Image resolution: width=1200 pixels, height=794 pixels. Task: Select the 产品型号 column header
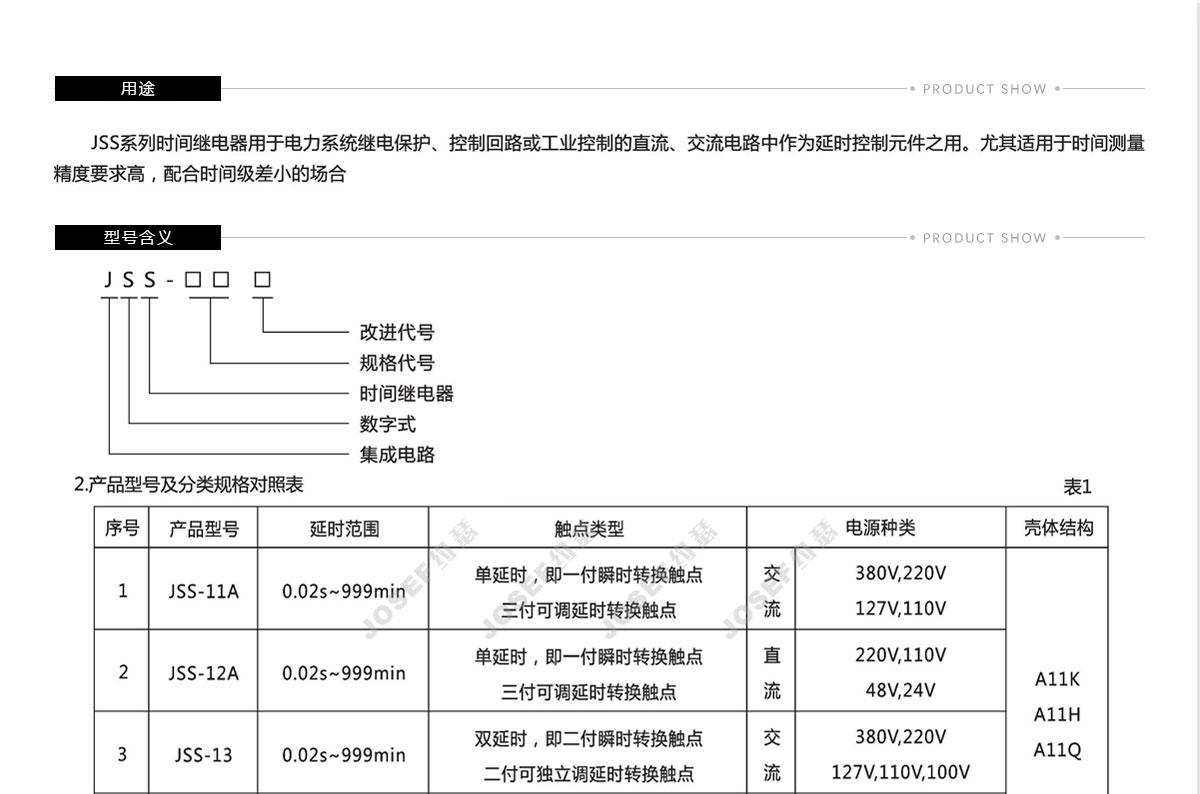click(x=204, y=529)
